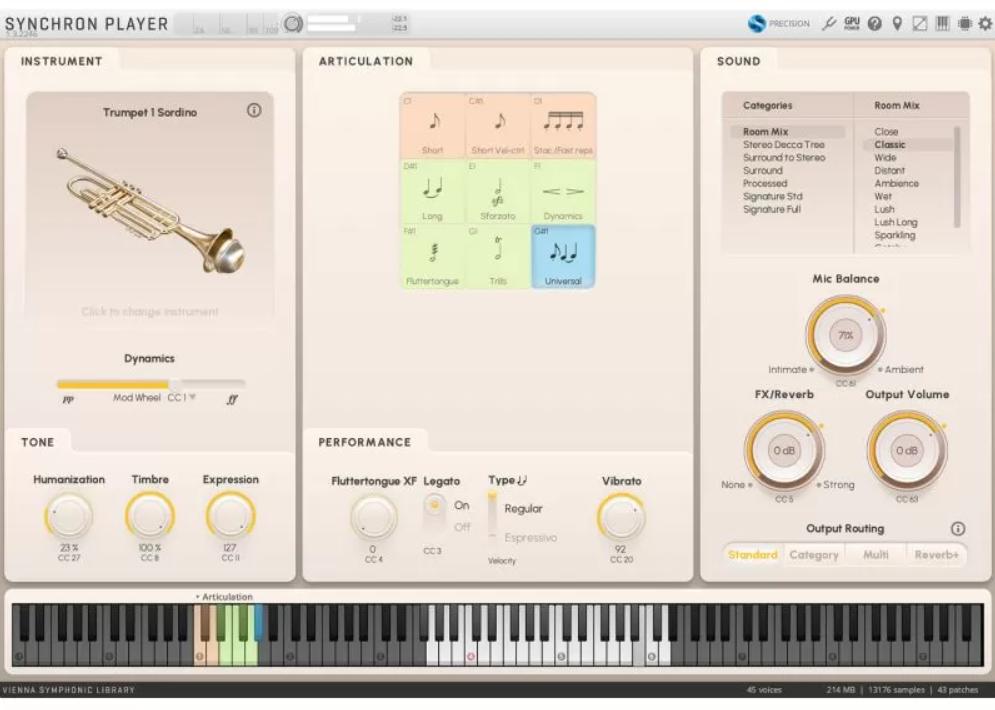
Task: Click the blue Universal keyswitch piano key
Action: pos(259,622)
